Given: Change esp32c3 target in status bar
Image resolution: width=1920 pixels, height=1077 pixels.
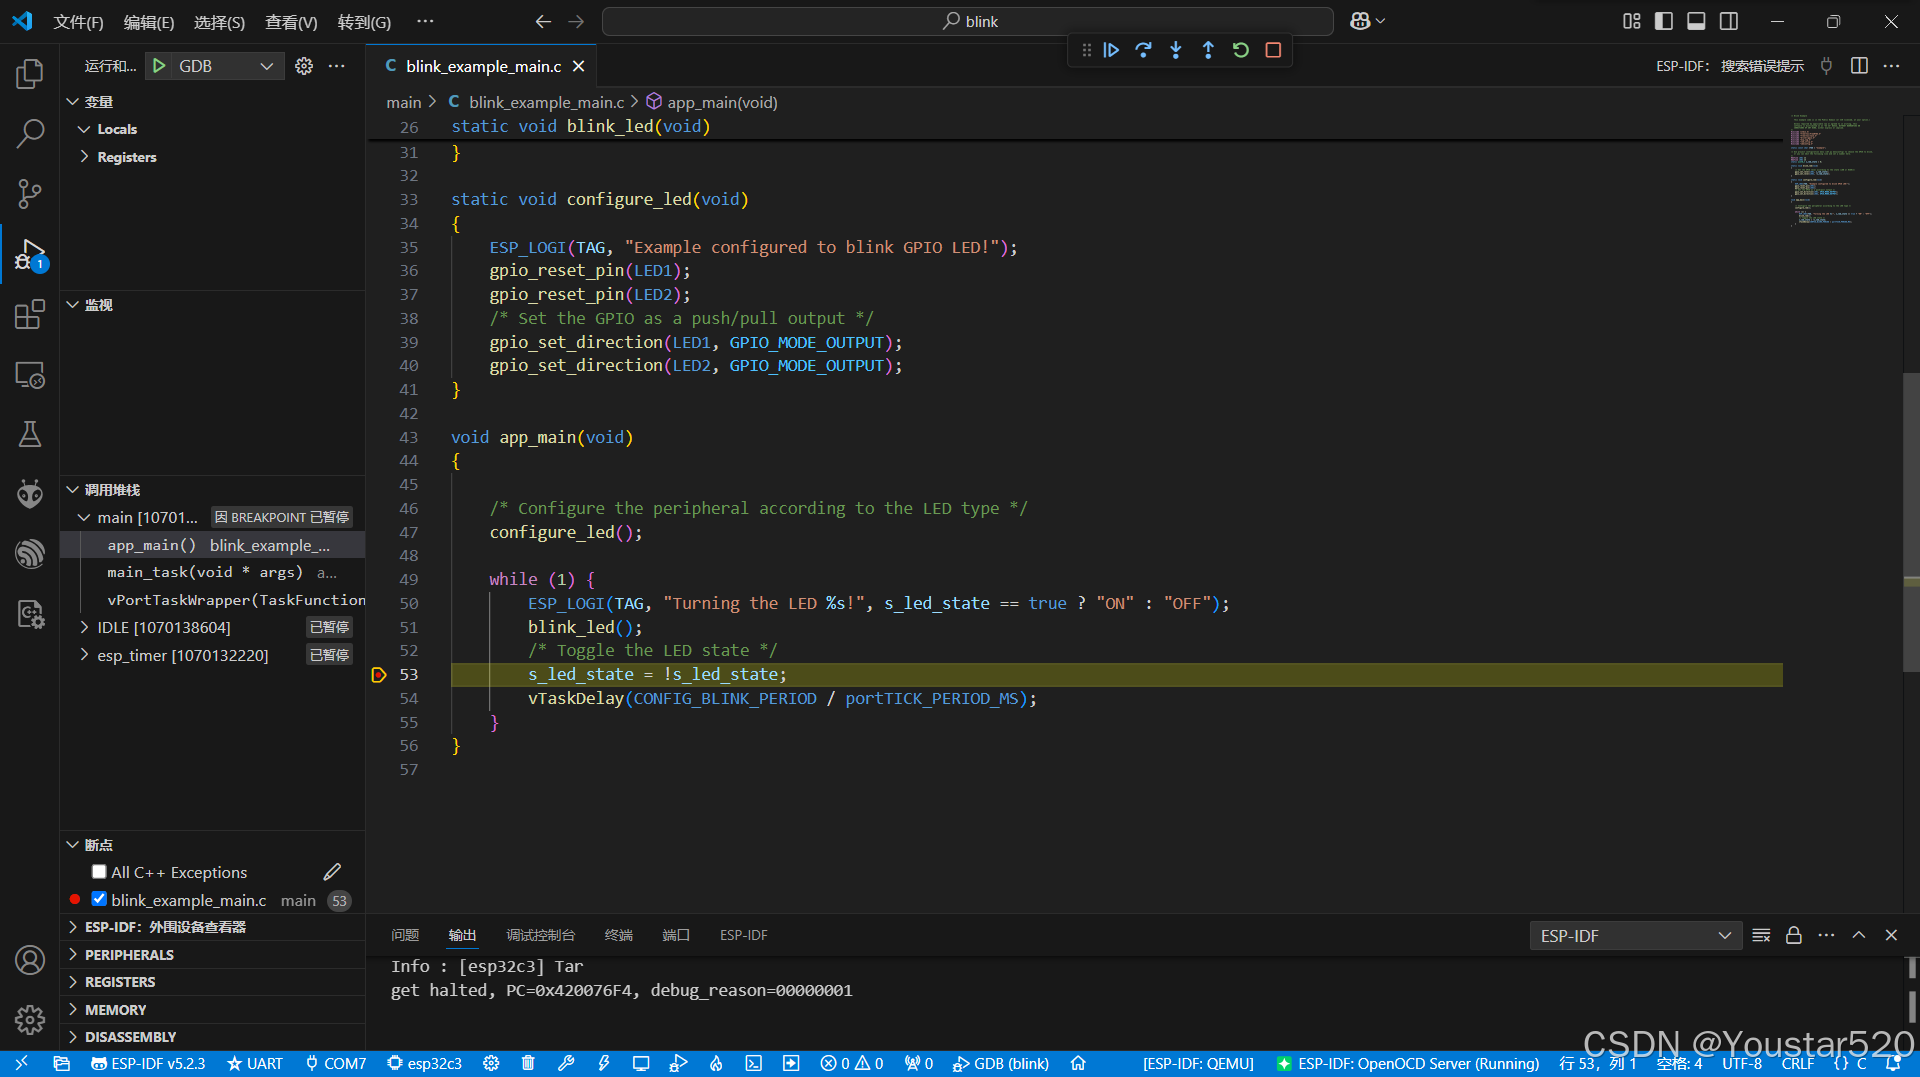Looking at the screenshot, I should [x=425, y=1064].
